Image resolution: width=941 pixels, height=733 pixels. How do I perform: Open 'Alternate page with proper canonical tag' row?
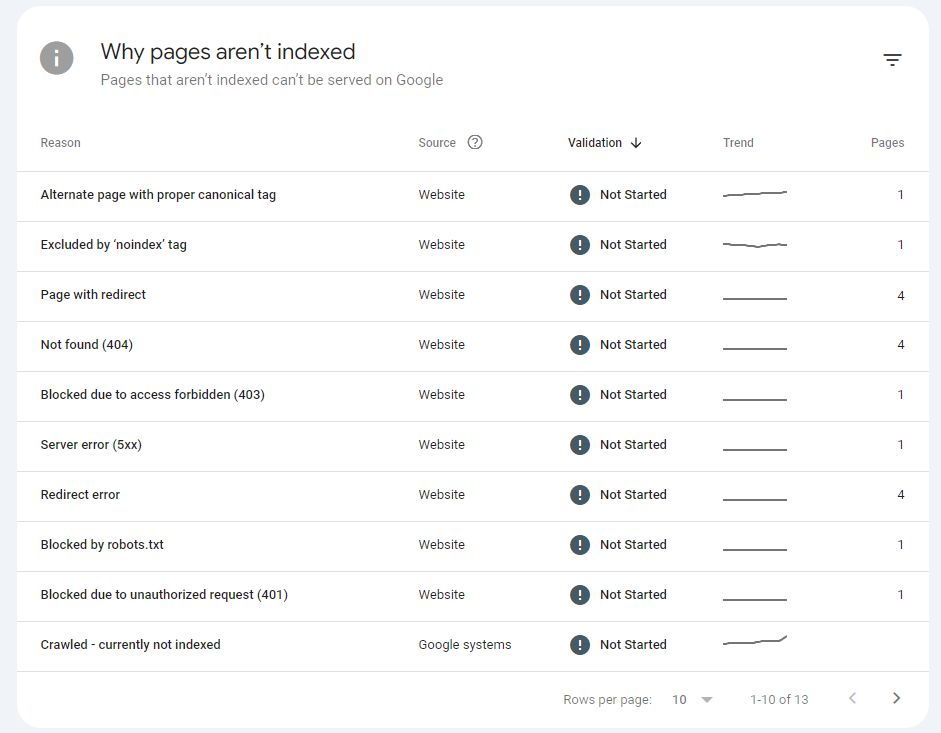point(473,196)
